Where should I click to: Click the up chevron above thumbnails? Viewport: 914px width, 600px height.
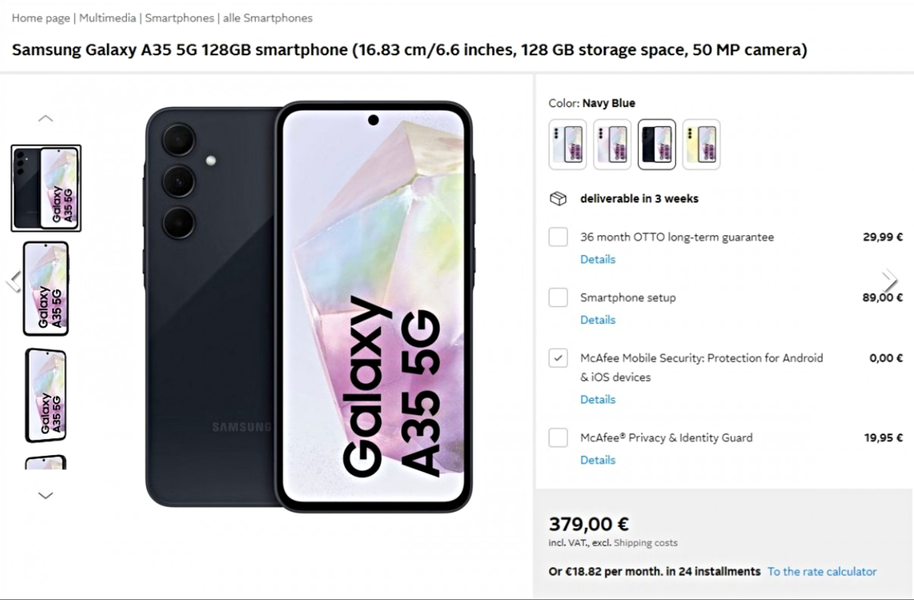coord(45,118)
